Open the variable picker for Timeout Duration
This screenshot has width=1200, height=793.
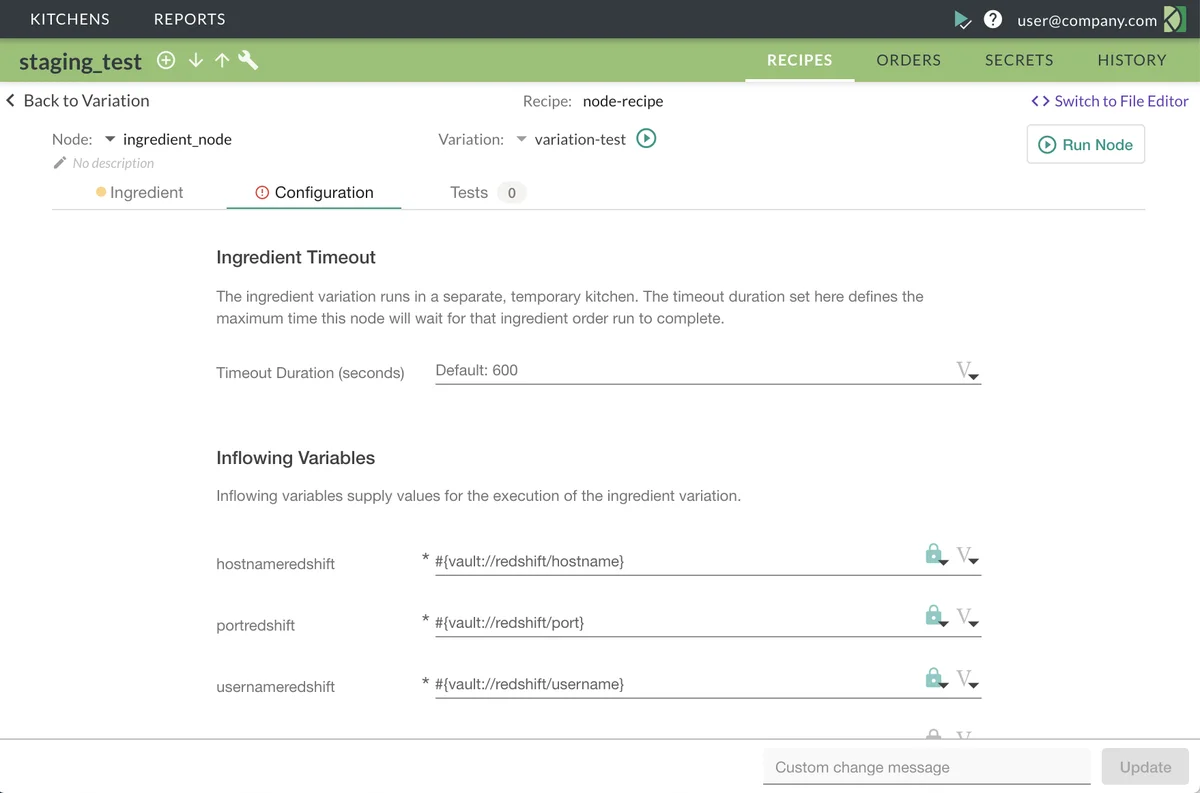[x=967, y=371]
